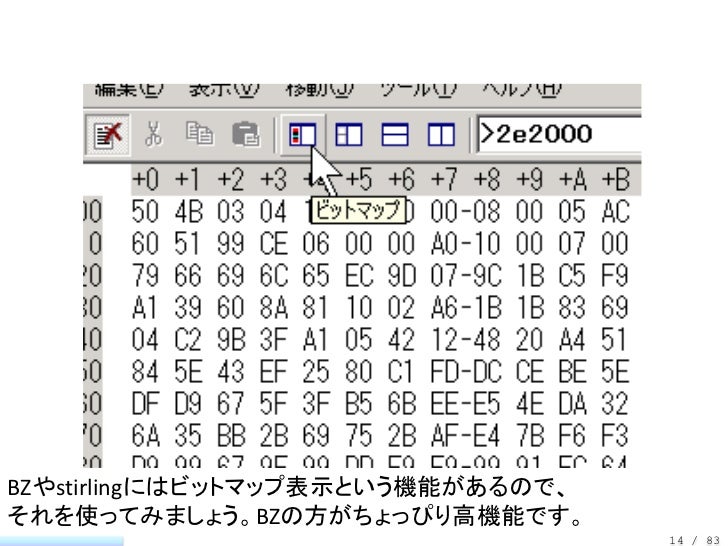
Task: Click the 14 / 83 slide page counter
Action: (694, 540)
